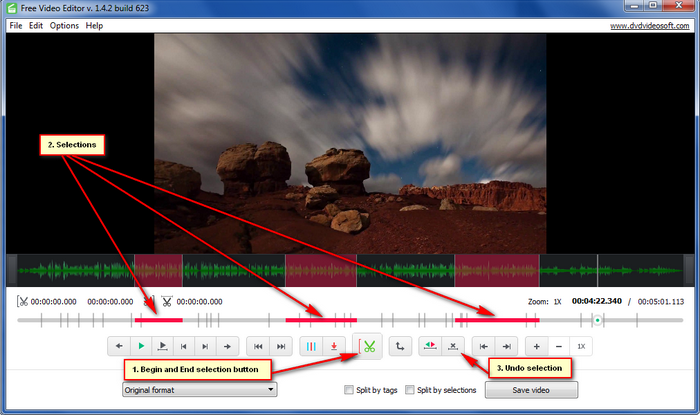Click the invert selections button

430,346
